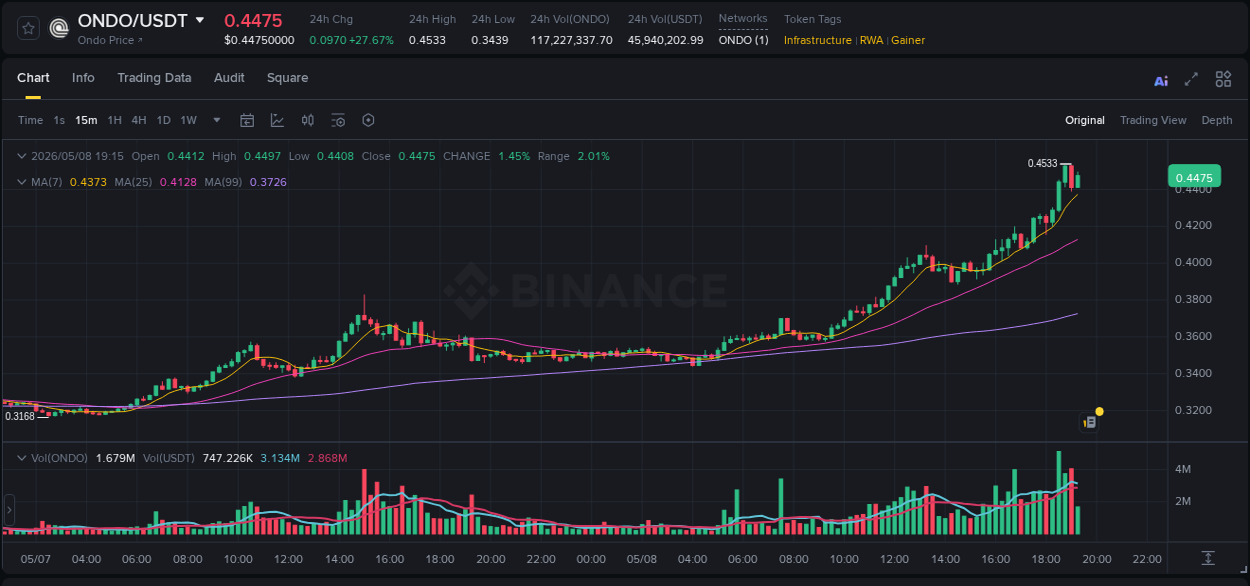
Task: Open the Trading Data tab
Action: (x=154, y=78)
